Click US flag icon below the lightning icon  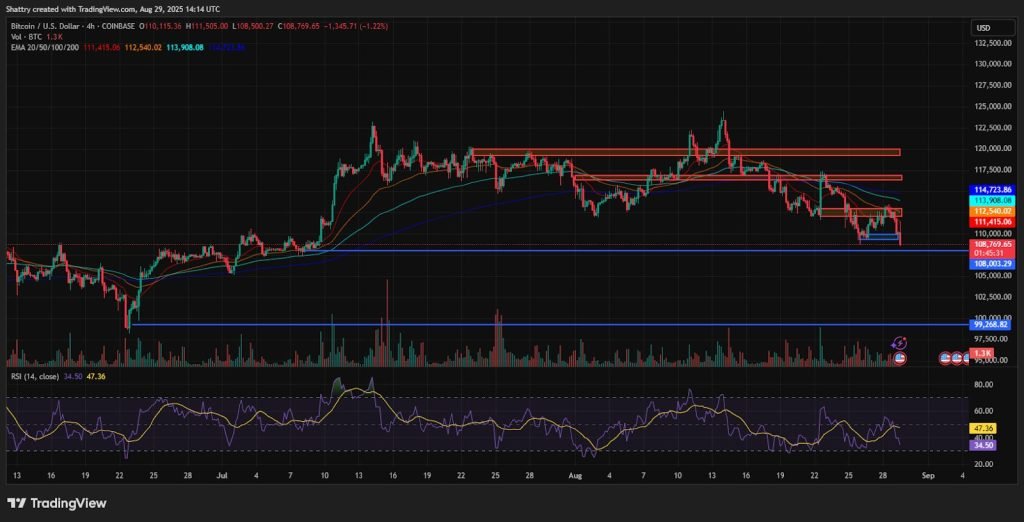click(899, 357)
